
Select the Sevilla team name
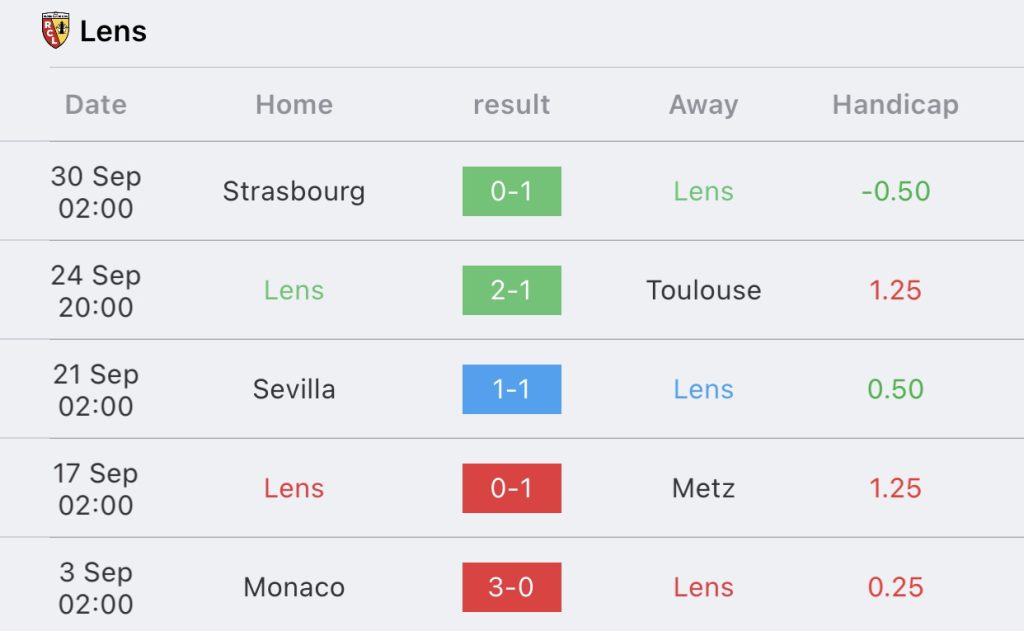pyautogui.click(x=294, y=389)
